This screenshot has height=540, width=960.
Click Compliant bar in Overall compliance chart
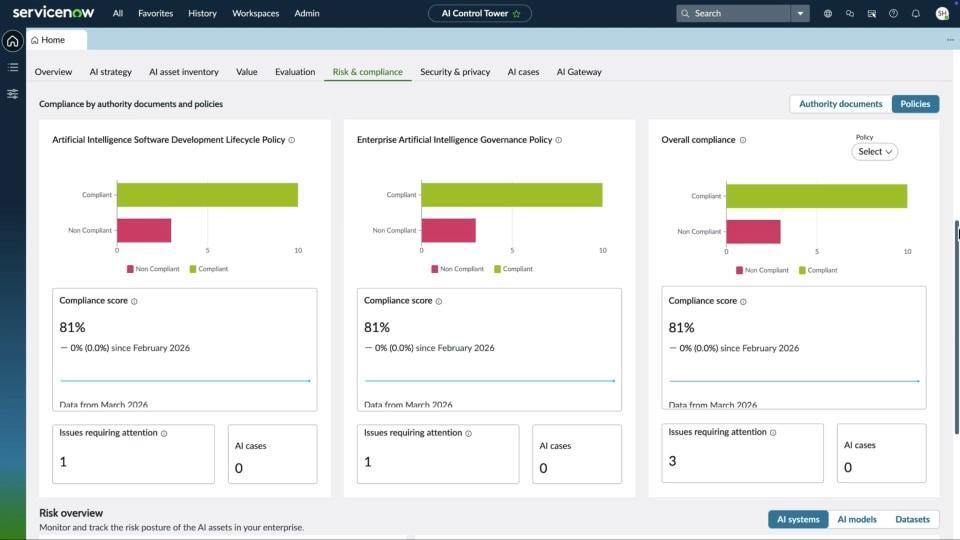point(817,197)
